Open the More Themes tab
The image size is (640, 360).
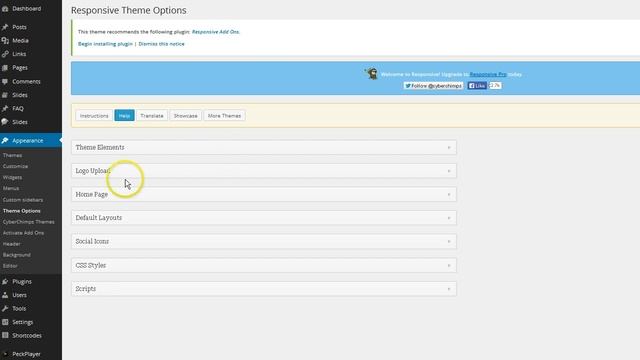[x=224, y=116]
